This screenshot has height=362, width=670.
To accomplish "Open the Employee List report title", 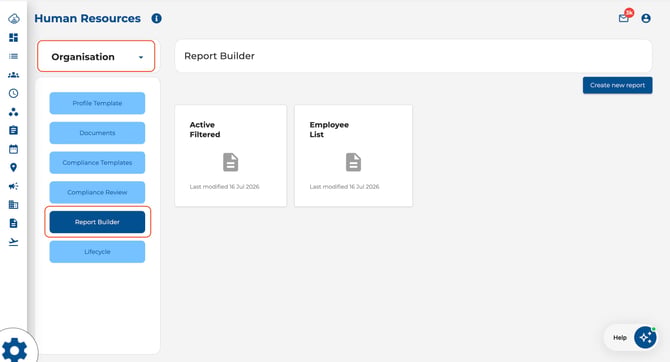I will (329, 129).
